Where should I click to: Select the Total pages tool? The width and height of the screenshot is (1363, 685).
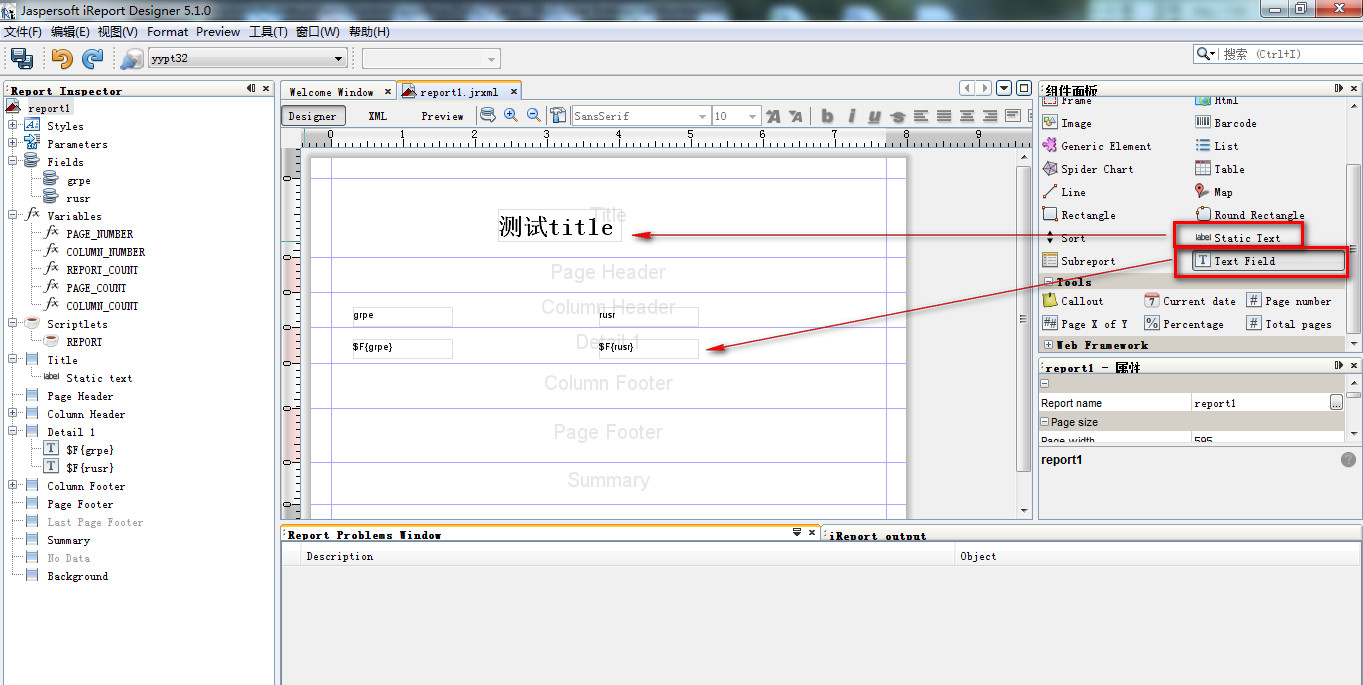1289,324
